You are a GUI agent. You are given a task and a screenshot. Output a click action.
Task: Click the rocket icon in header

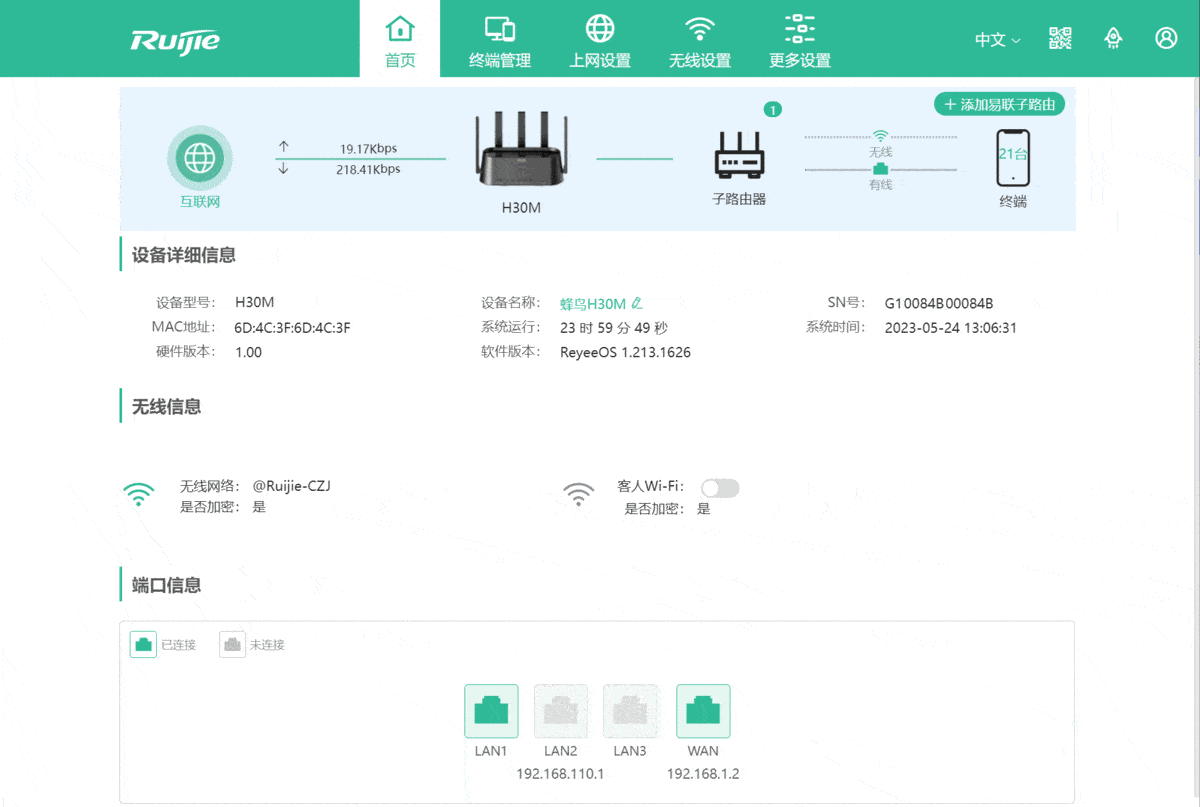tap(1113, 38)
